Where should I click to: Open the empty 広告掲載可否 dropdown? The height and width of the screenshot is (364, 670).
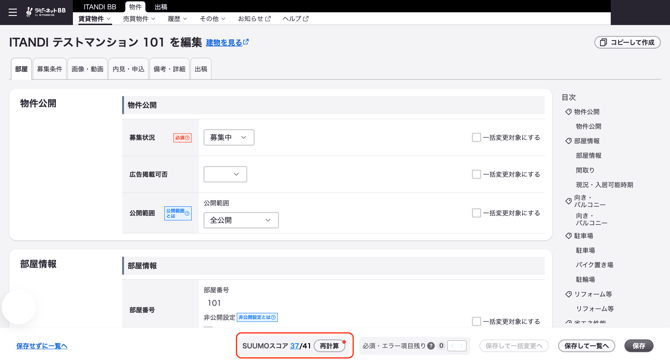tap(225, 174)
